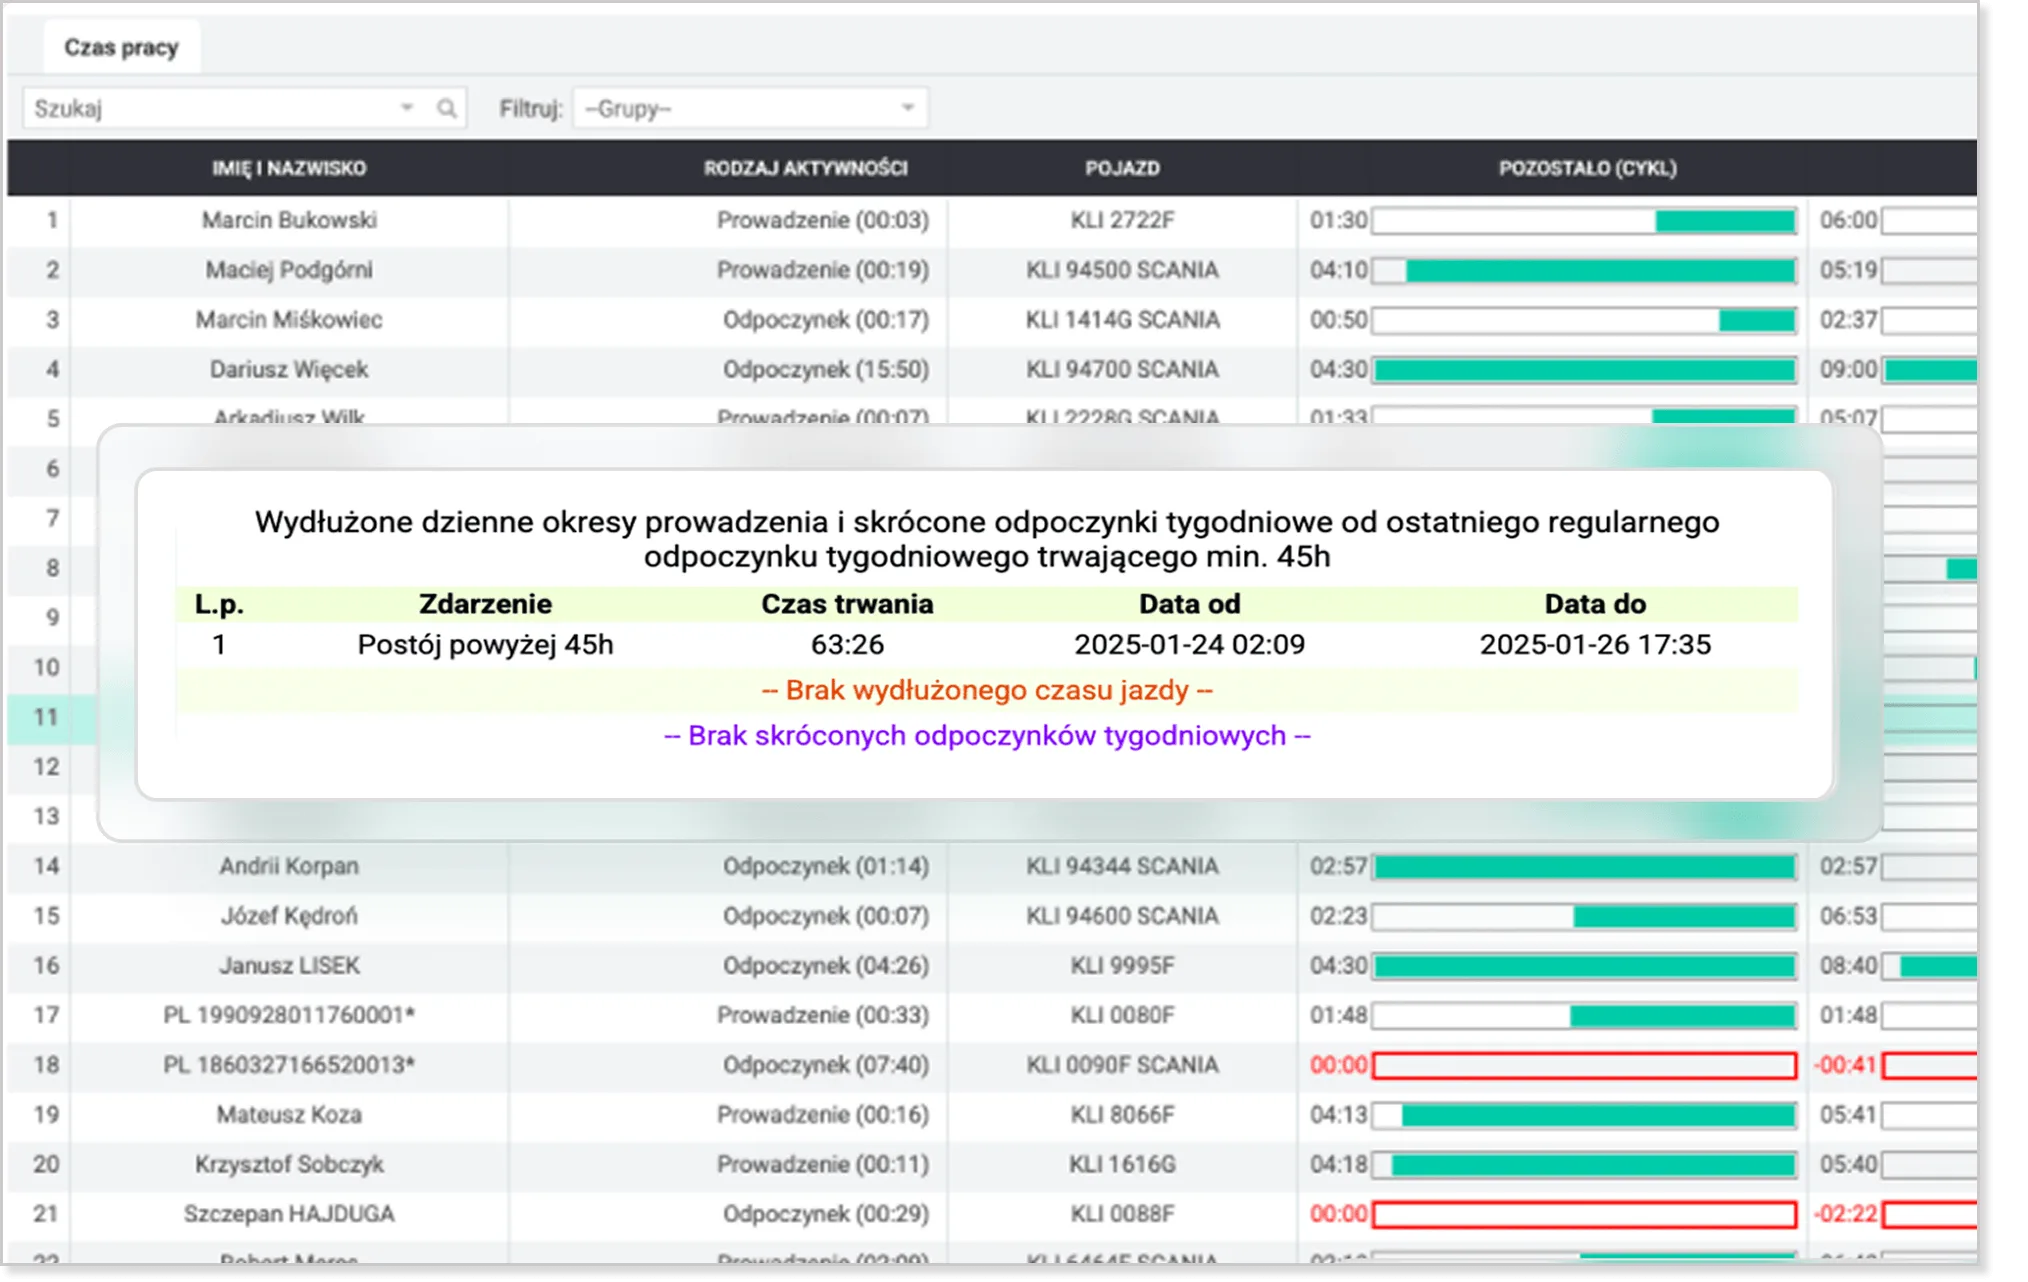2028x1282 pixels.
Task: Select driver Maciej Podgórni
Action: (x=289, y=270)
